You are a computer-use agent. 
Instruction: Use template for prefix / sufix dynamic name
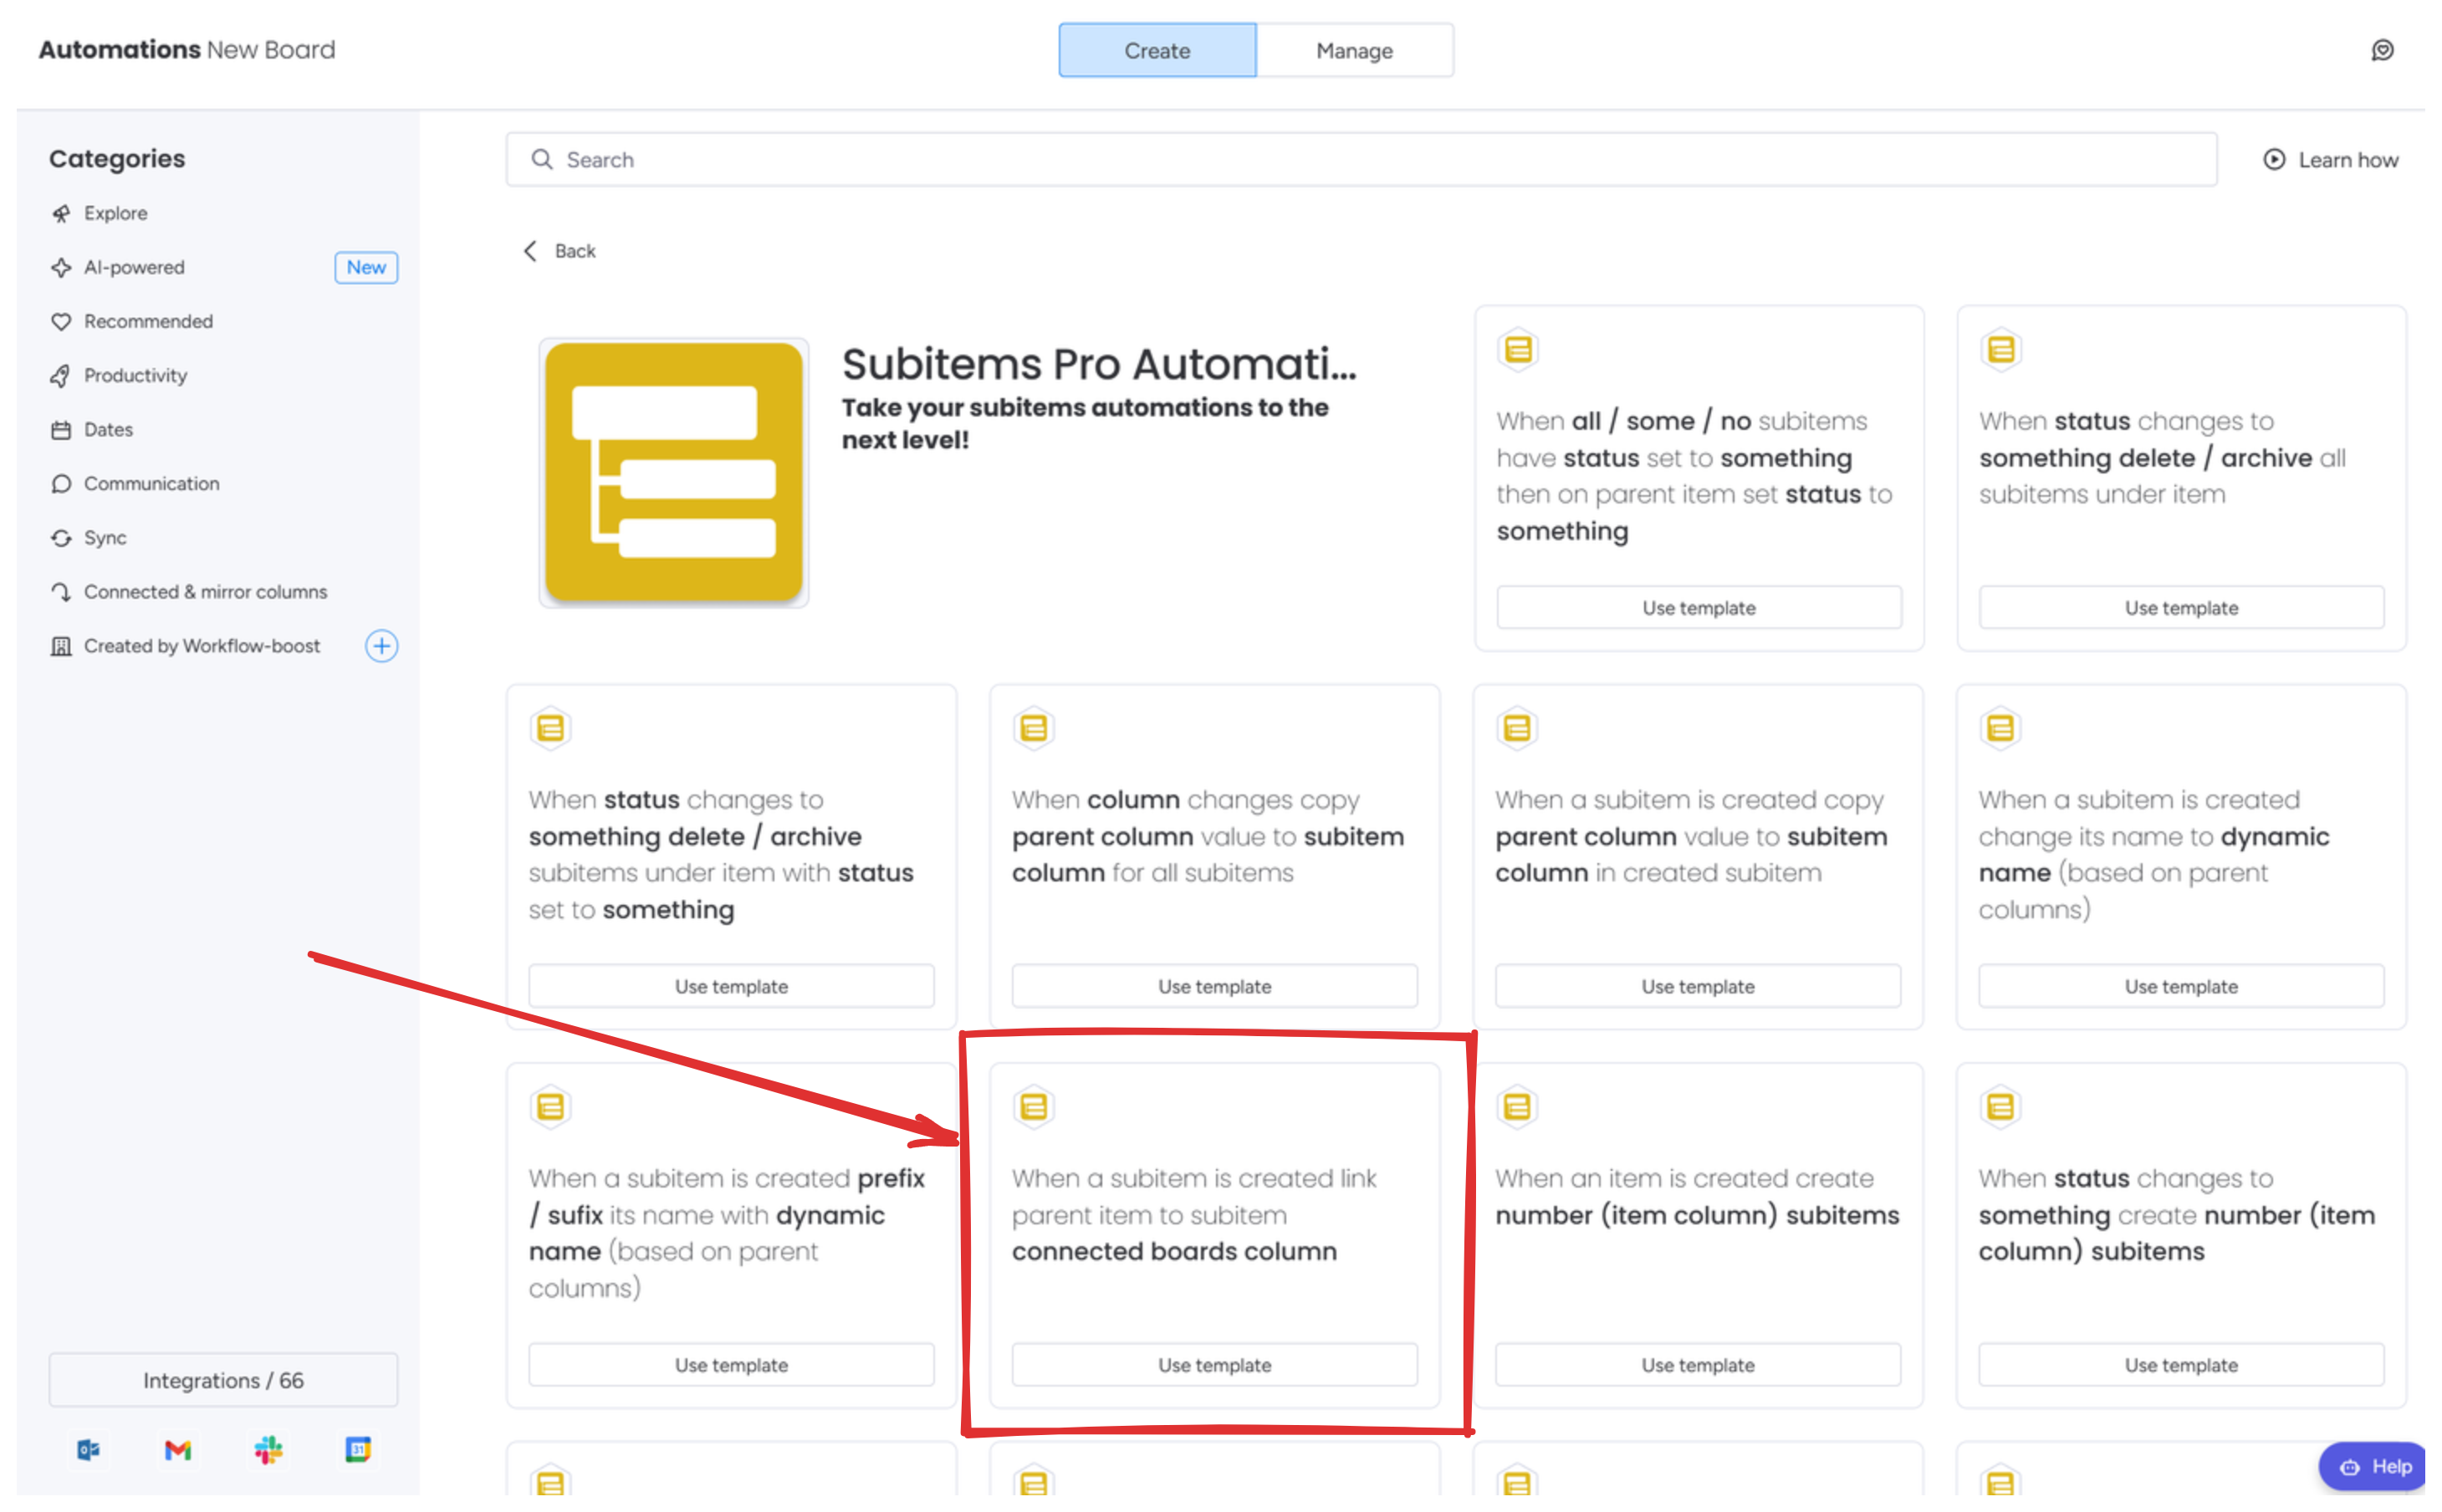coord(731,1365)
